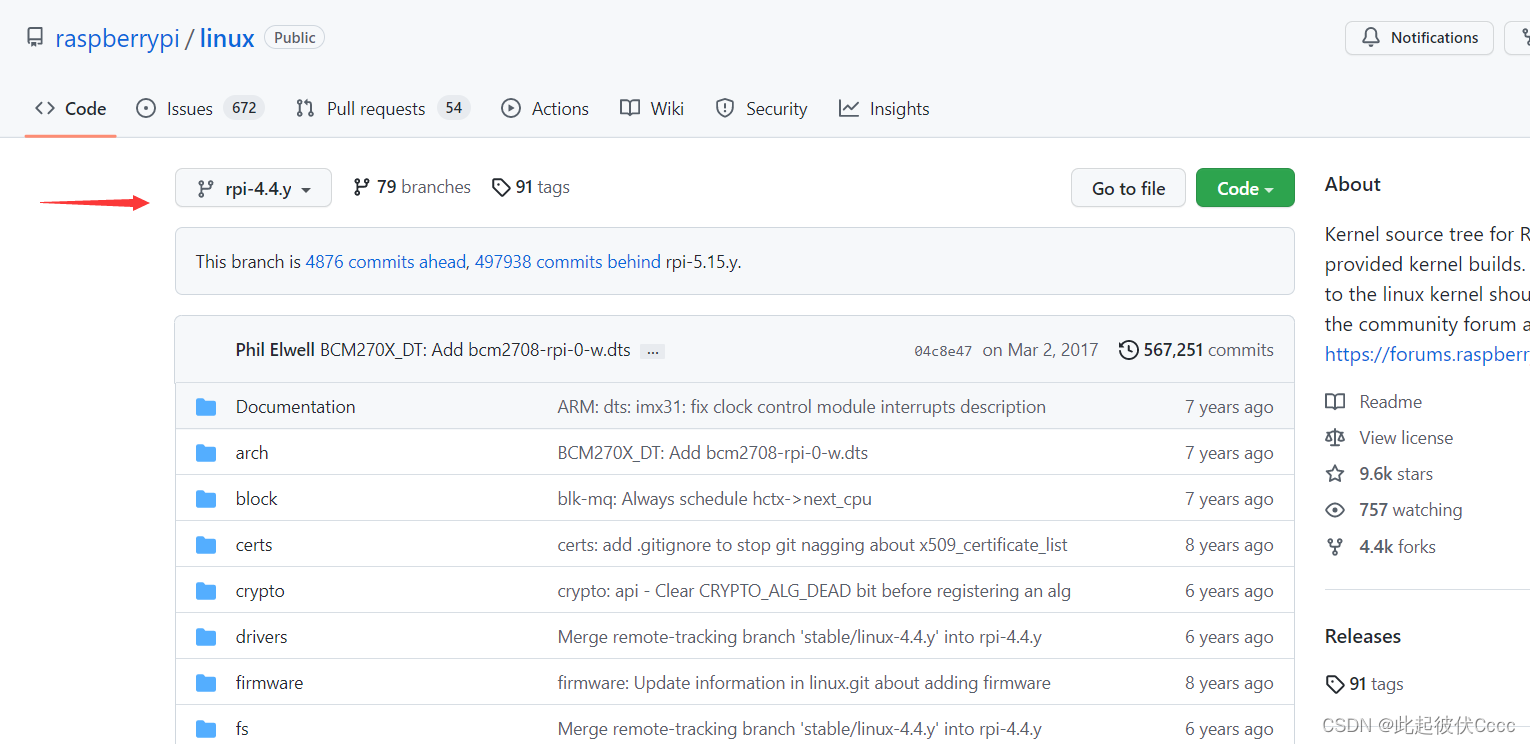Click the firmware folder icon

[206, 683]
